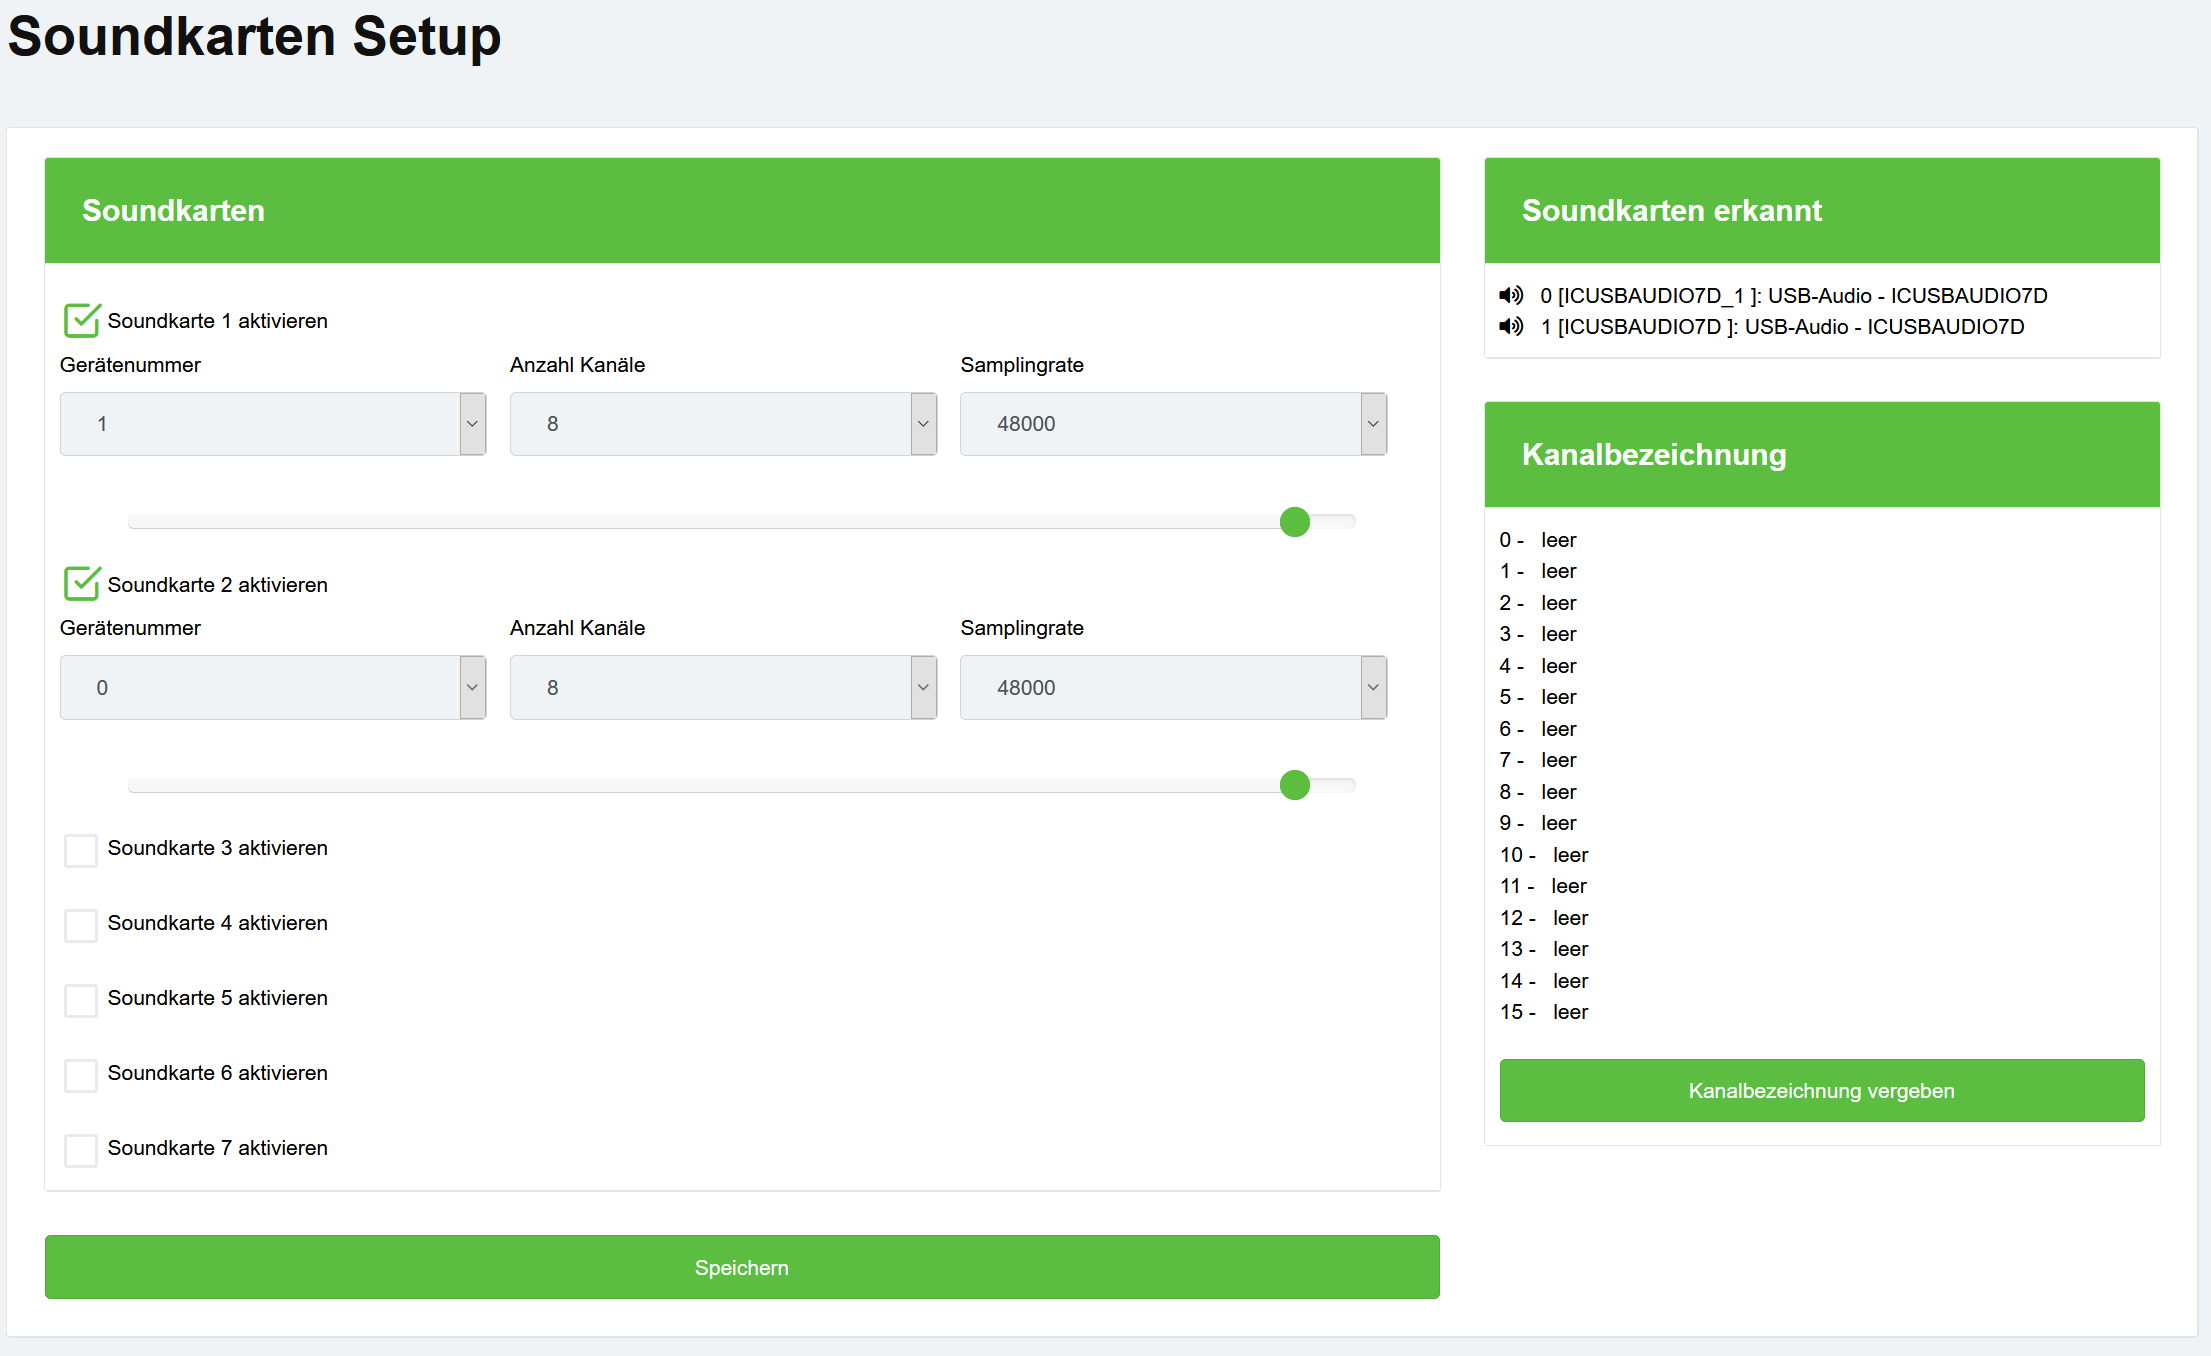Click speaker icon for ICUSBAUDIO7D_1 device
The width and height of the screenshot is (2211, 1356).
(x=1511, y=295)
